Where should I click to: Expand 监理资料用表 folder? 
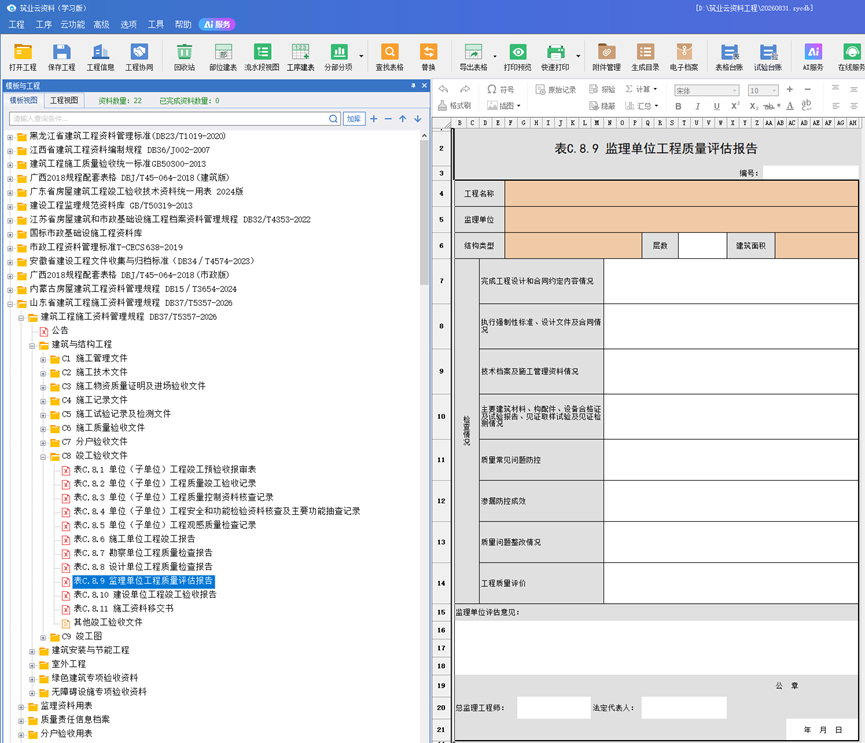tap(21, 707)
